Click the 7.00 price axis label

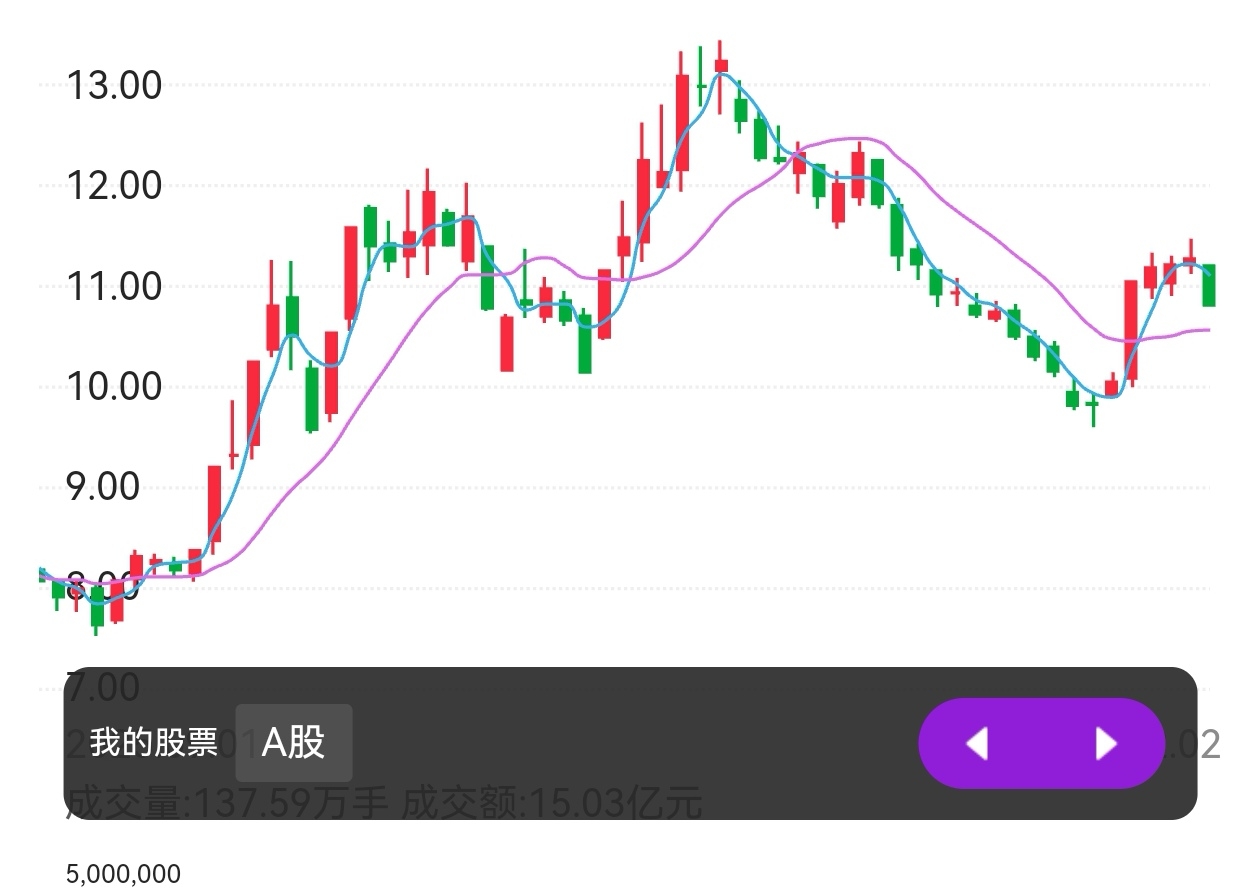tap(103, 688)
